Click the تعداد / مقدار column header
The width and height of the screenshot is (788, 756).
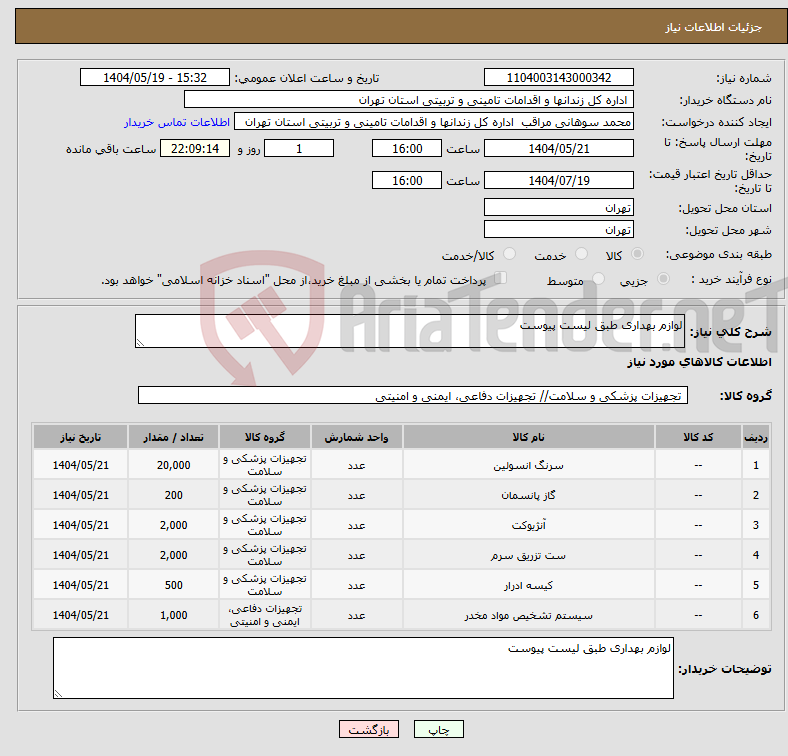[173, 437]
